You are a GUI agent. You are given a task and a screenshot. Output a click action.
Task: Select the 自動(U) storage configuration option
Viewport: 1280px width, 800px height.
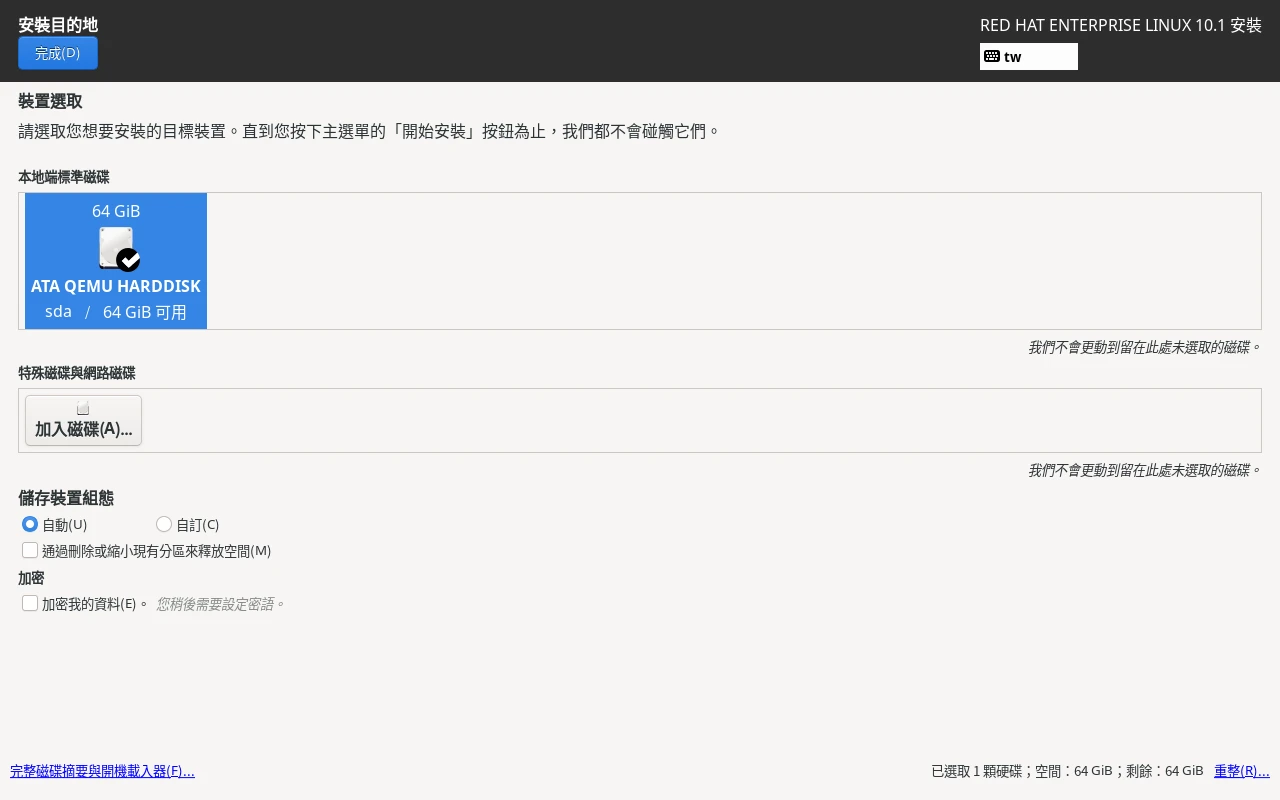[30, 524]
